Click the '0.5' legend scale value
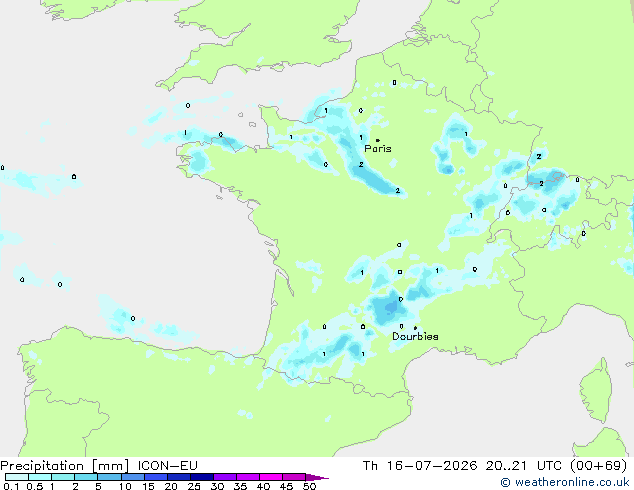This screenshot has width=634, height=490. 35,486
